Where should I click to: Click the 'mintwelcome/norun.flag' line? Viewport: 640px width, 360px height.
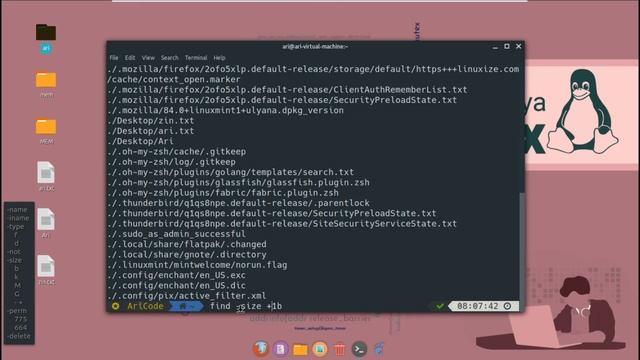pyautogui.click(x=197, y=265)
